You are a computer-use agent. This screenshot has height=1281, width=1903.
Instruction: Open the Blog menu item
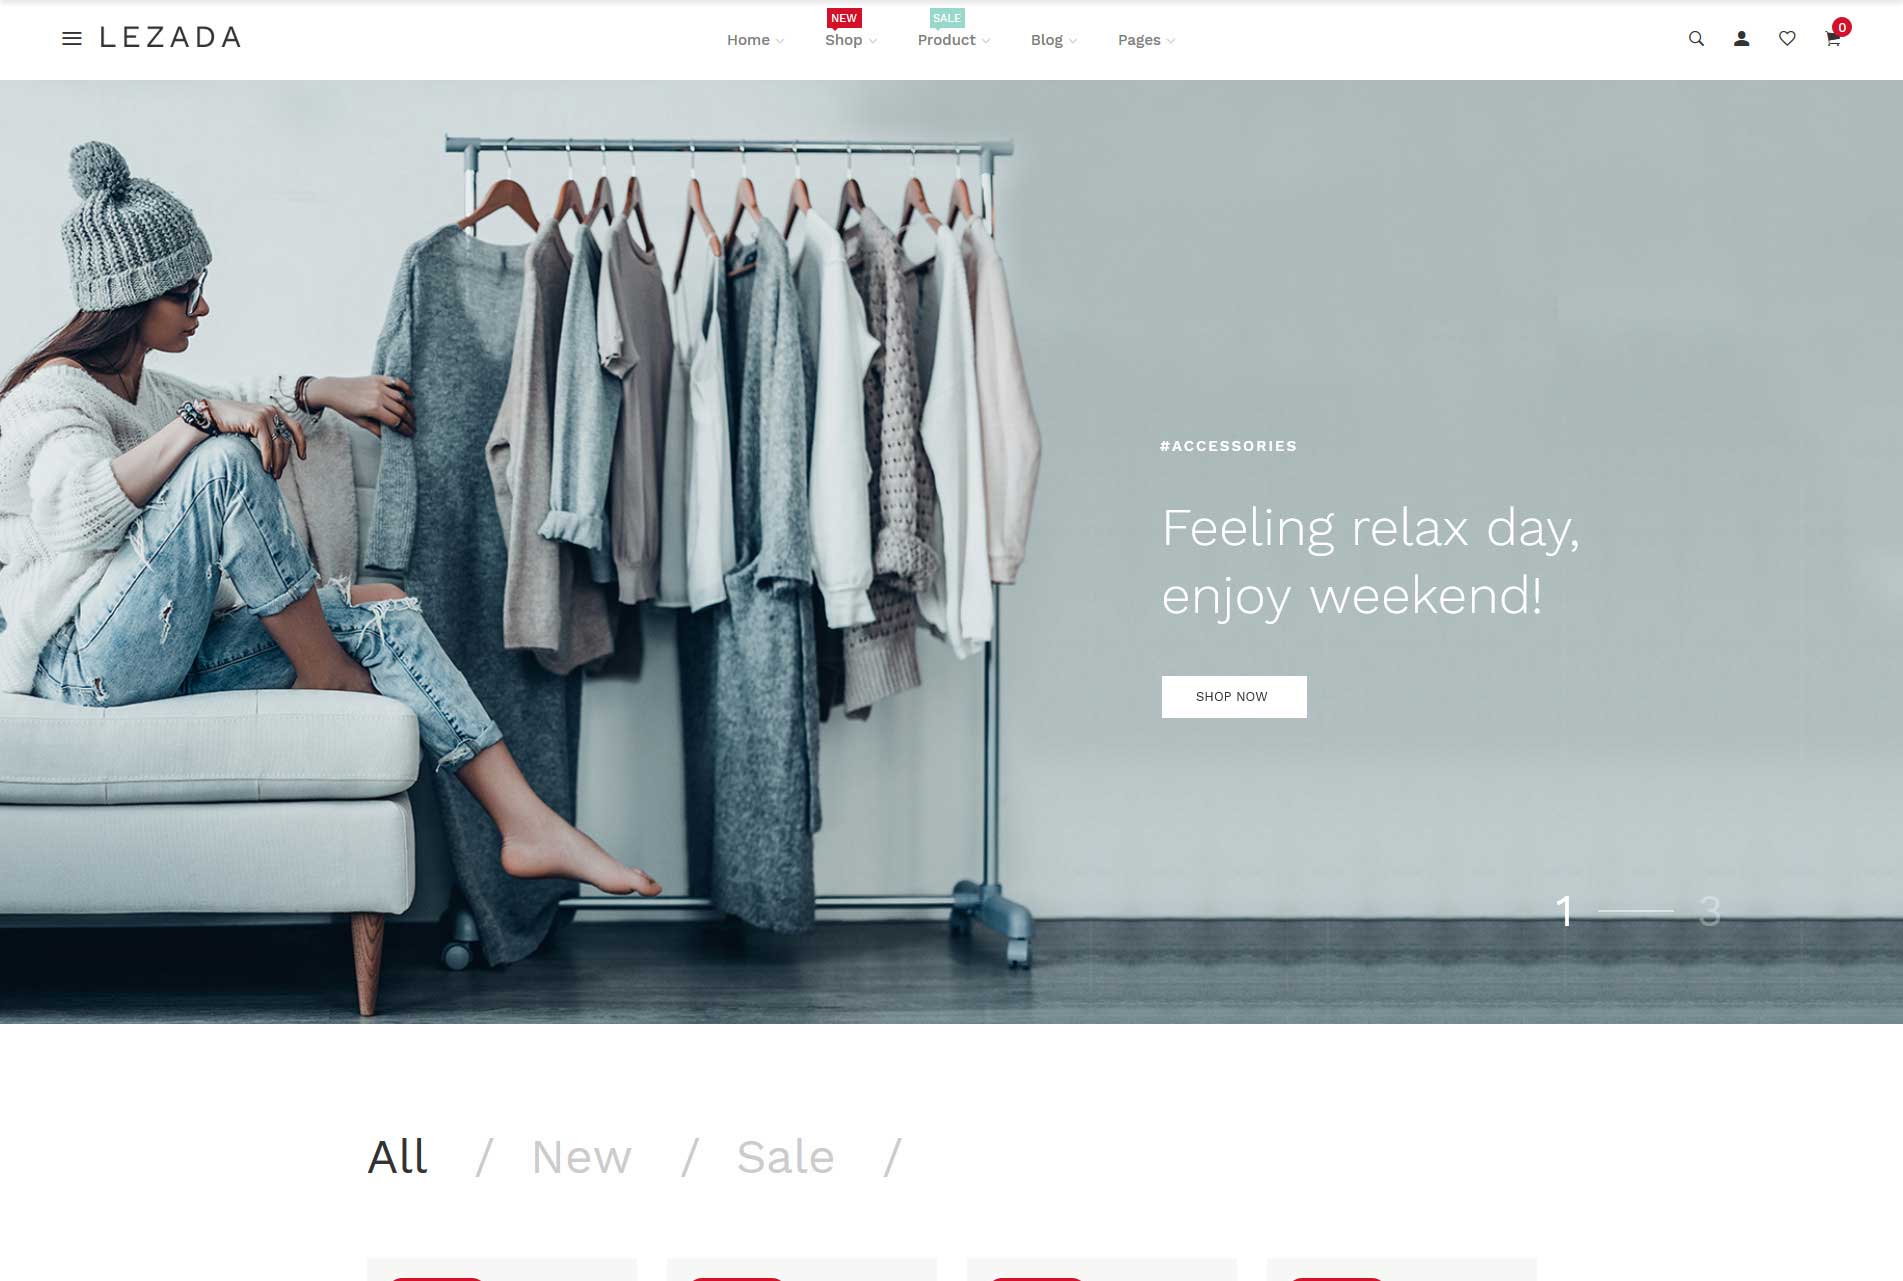coord(1054,40)
